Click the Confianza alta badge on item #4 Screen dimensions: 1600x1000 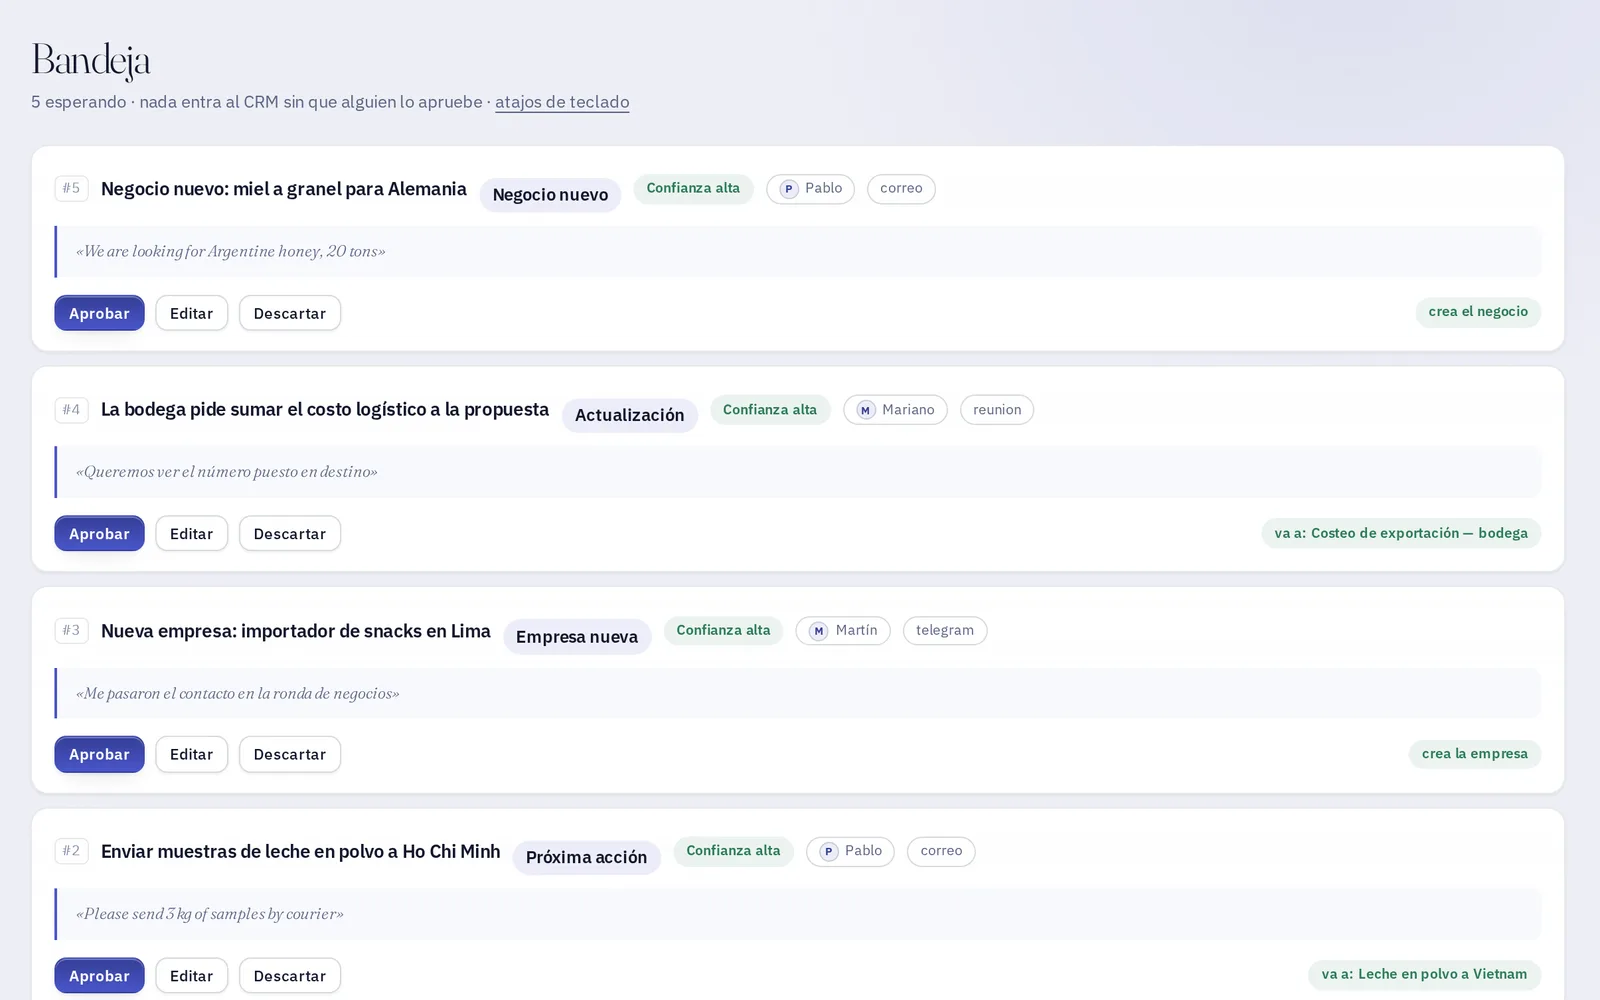tap(770, 410)
